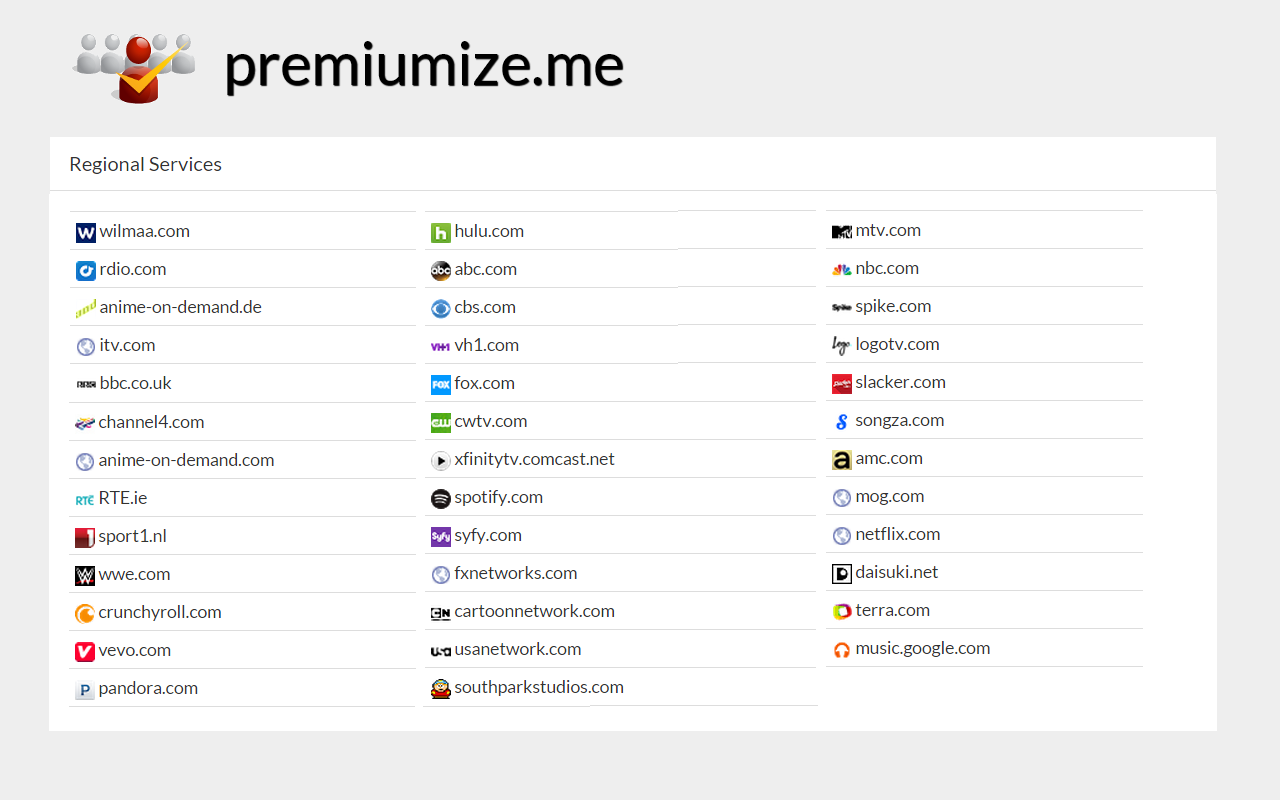The width and height of the screenshot is (1280, 800).
Task: Open the music.google.com link
Action: 922,647
